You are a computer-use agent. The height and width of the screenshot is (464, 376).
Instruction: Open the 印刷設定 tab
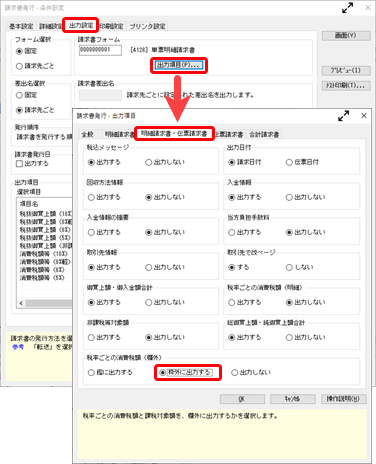coord(112,26)
